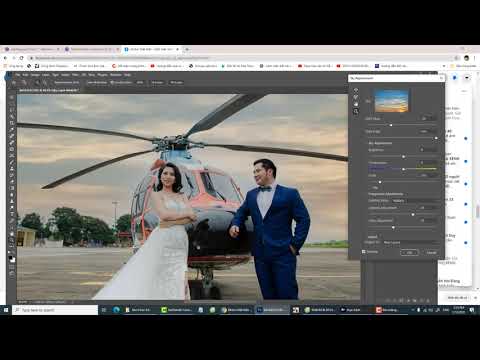Click the Shift Edge value field
Viewport: 480px width, 360px height.
click(x=427, y=118)
